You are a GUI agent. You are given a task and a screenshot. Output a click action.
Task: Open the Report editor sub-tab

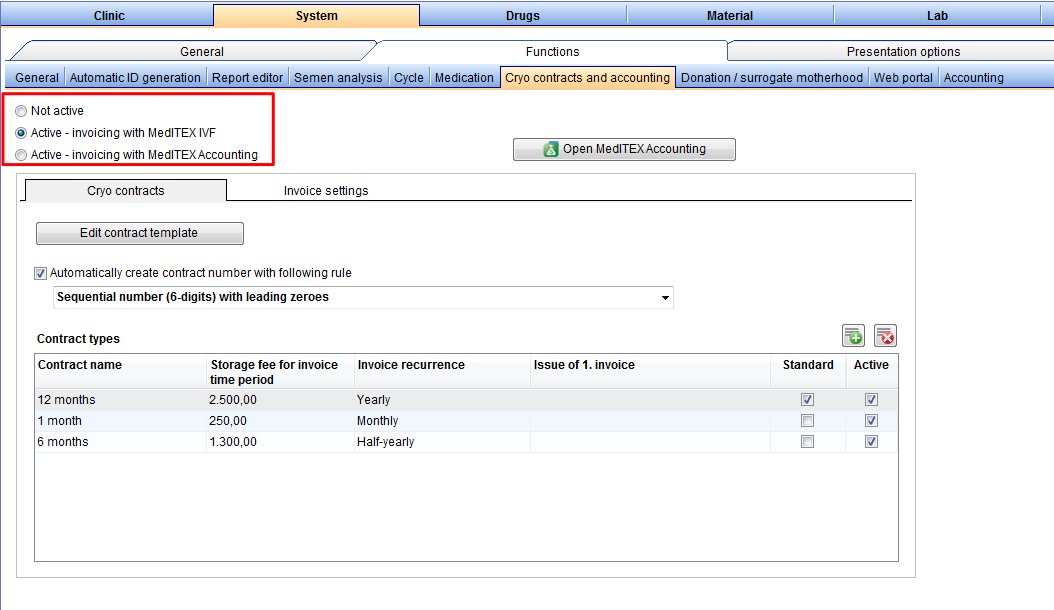[x=247, y=78]
